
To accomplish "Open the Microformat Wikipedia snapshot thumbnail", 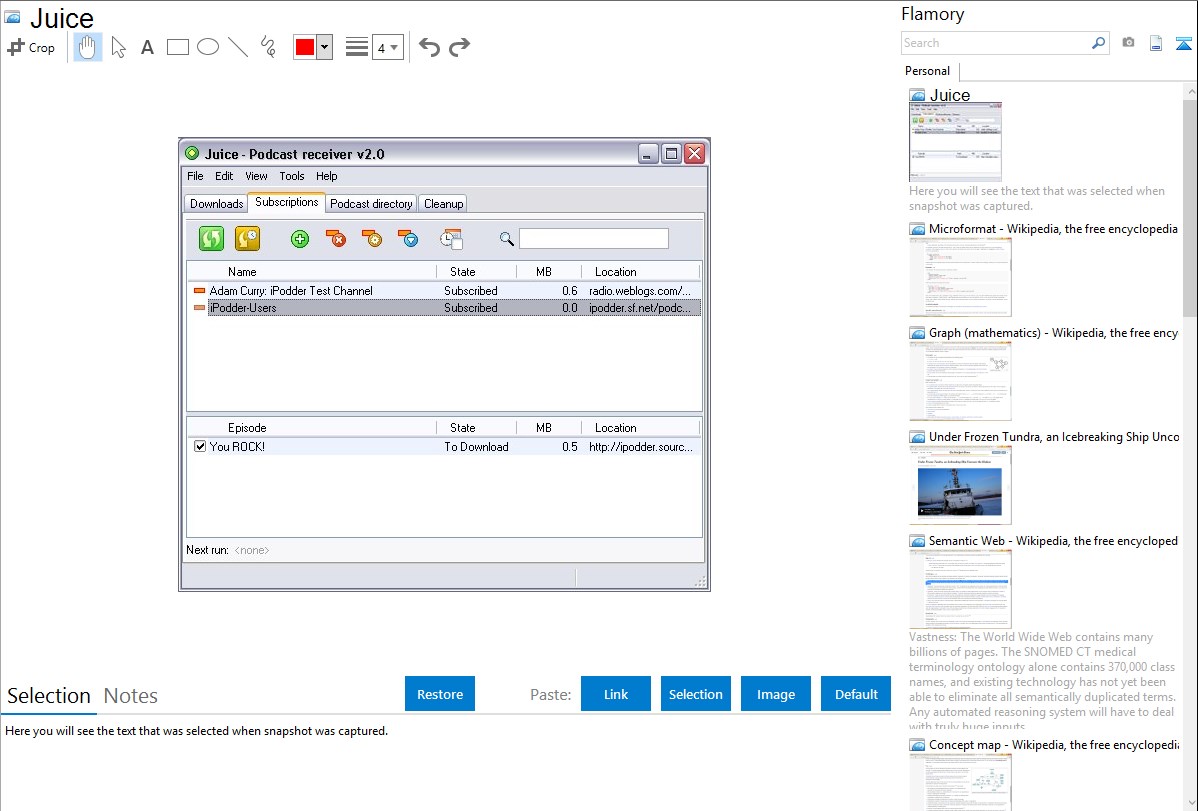I will [960, 277].
